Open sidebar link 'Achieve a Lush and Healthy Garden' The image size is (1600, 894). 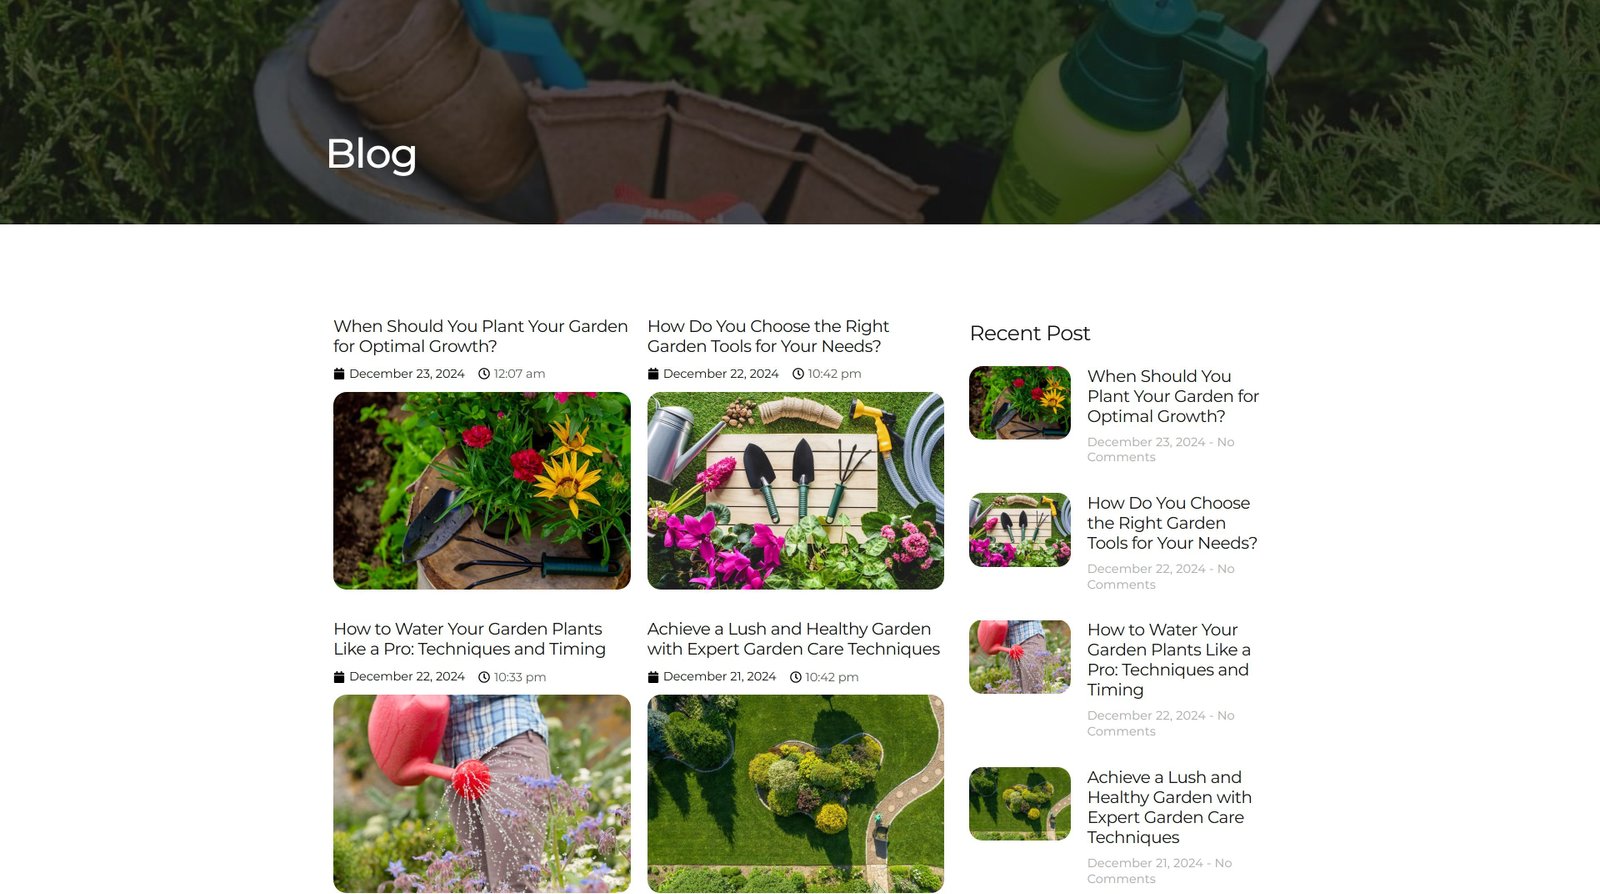[1170, 807]
